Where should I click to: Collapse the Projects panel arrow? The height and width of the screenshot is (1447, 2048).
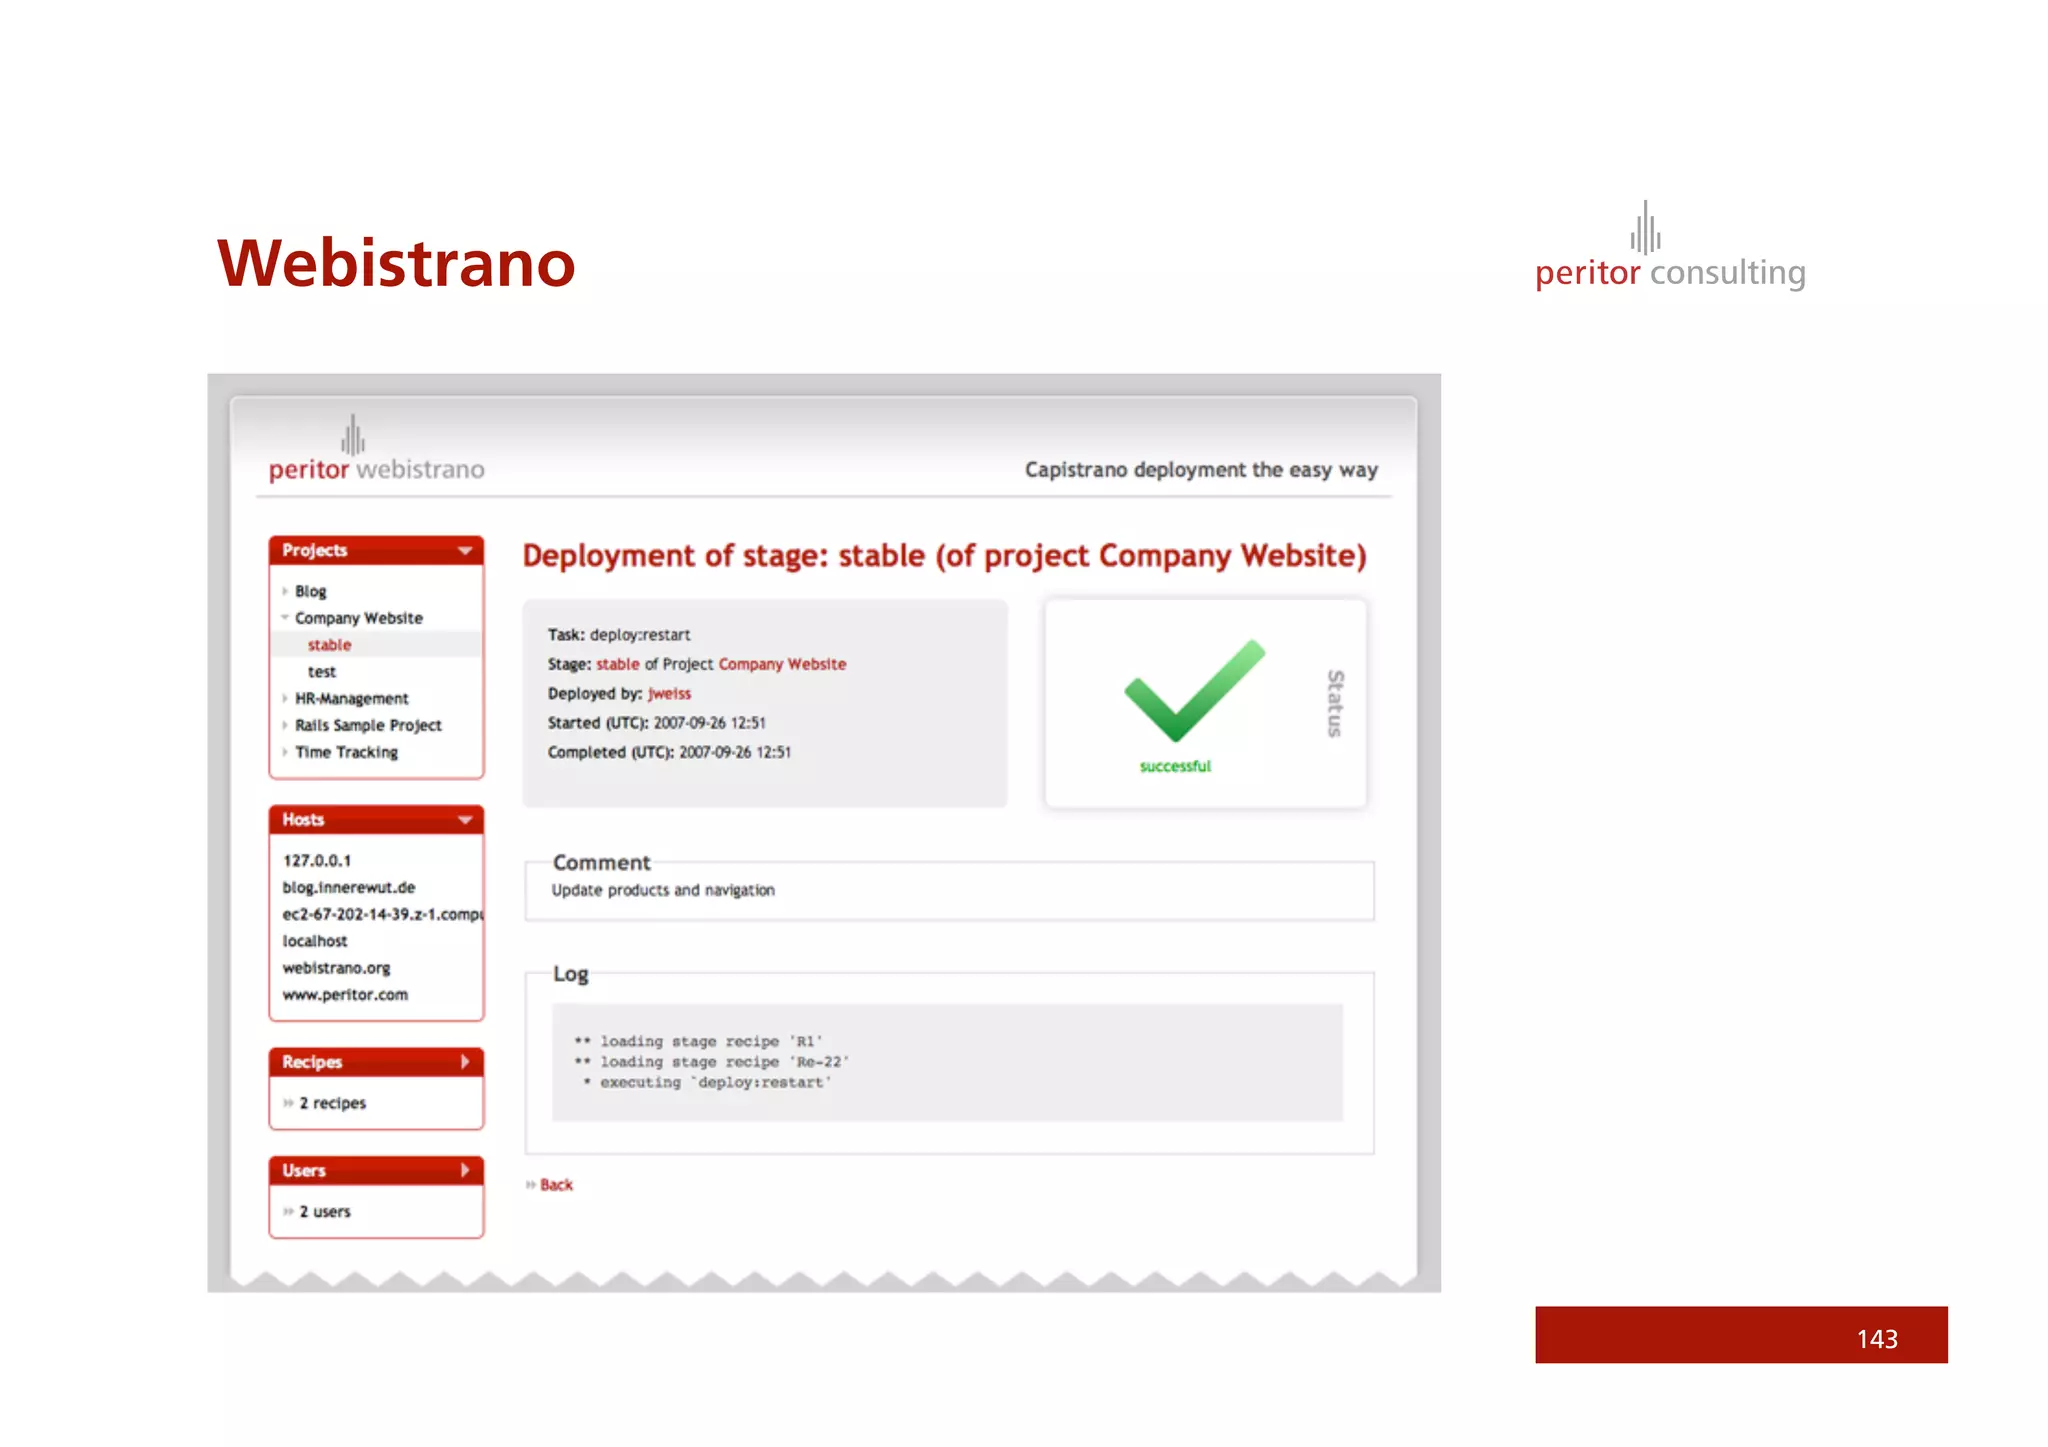pyautogui.click(x=465, y=551)
